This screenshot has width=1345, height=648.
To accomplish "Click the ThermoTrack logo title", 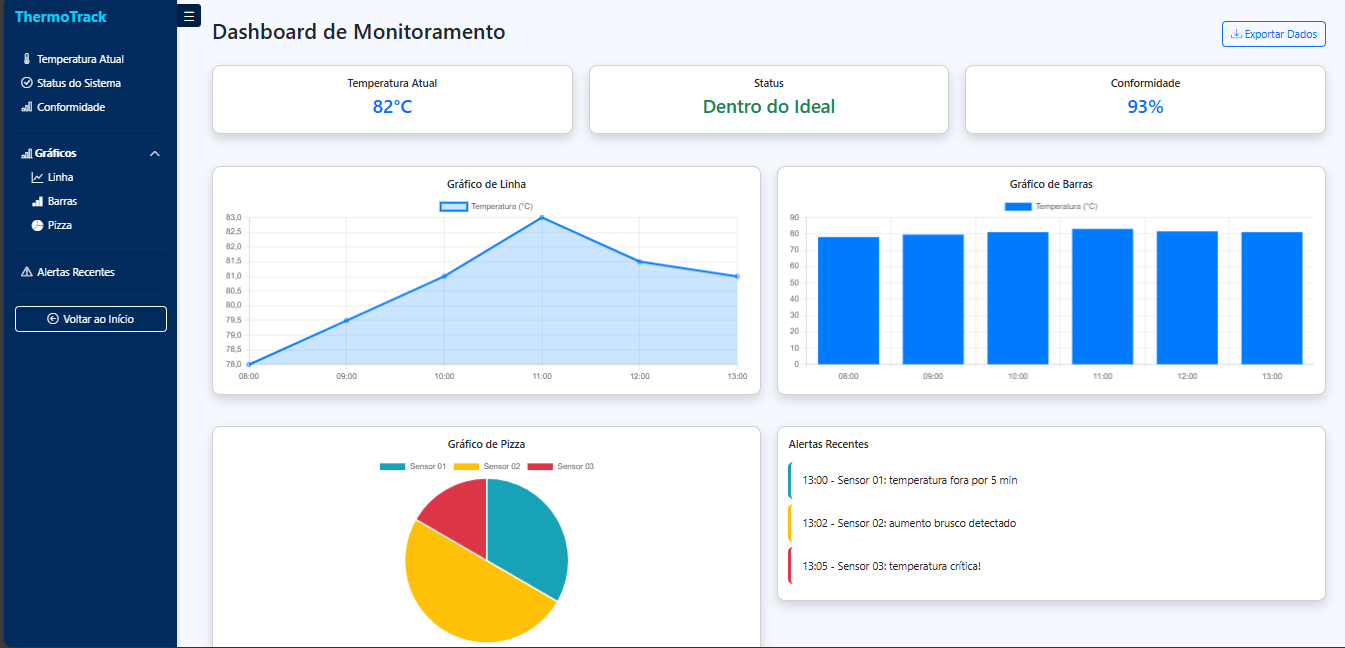I will pyautogui.click(x=61, y=17).
